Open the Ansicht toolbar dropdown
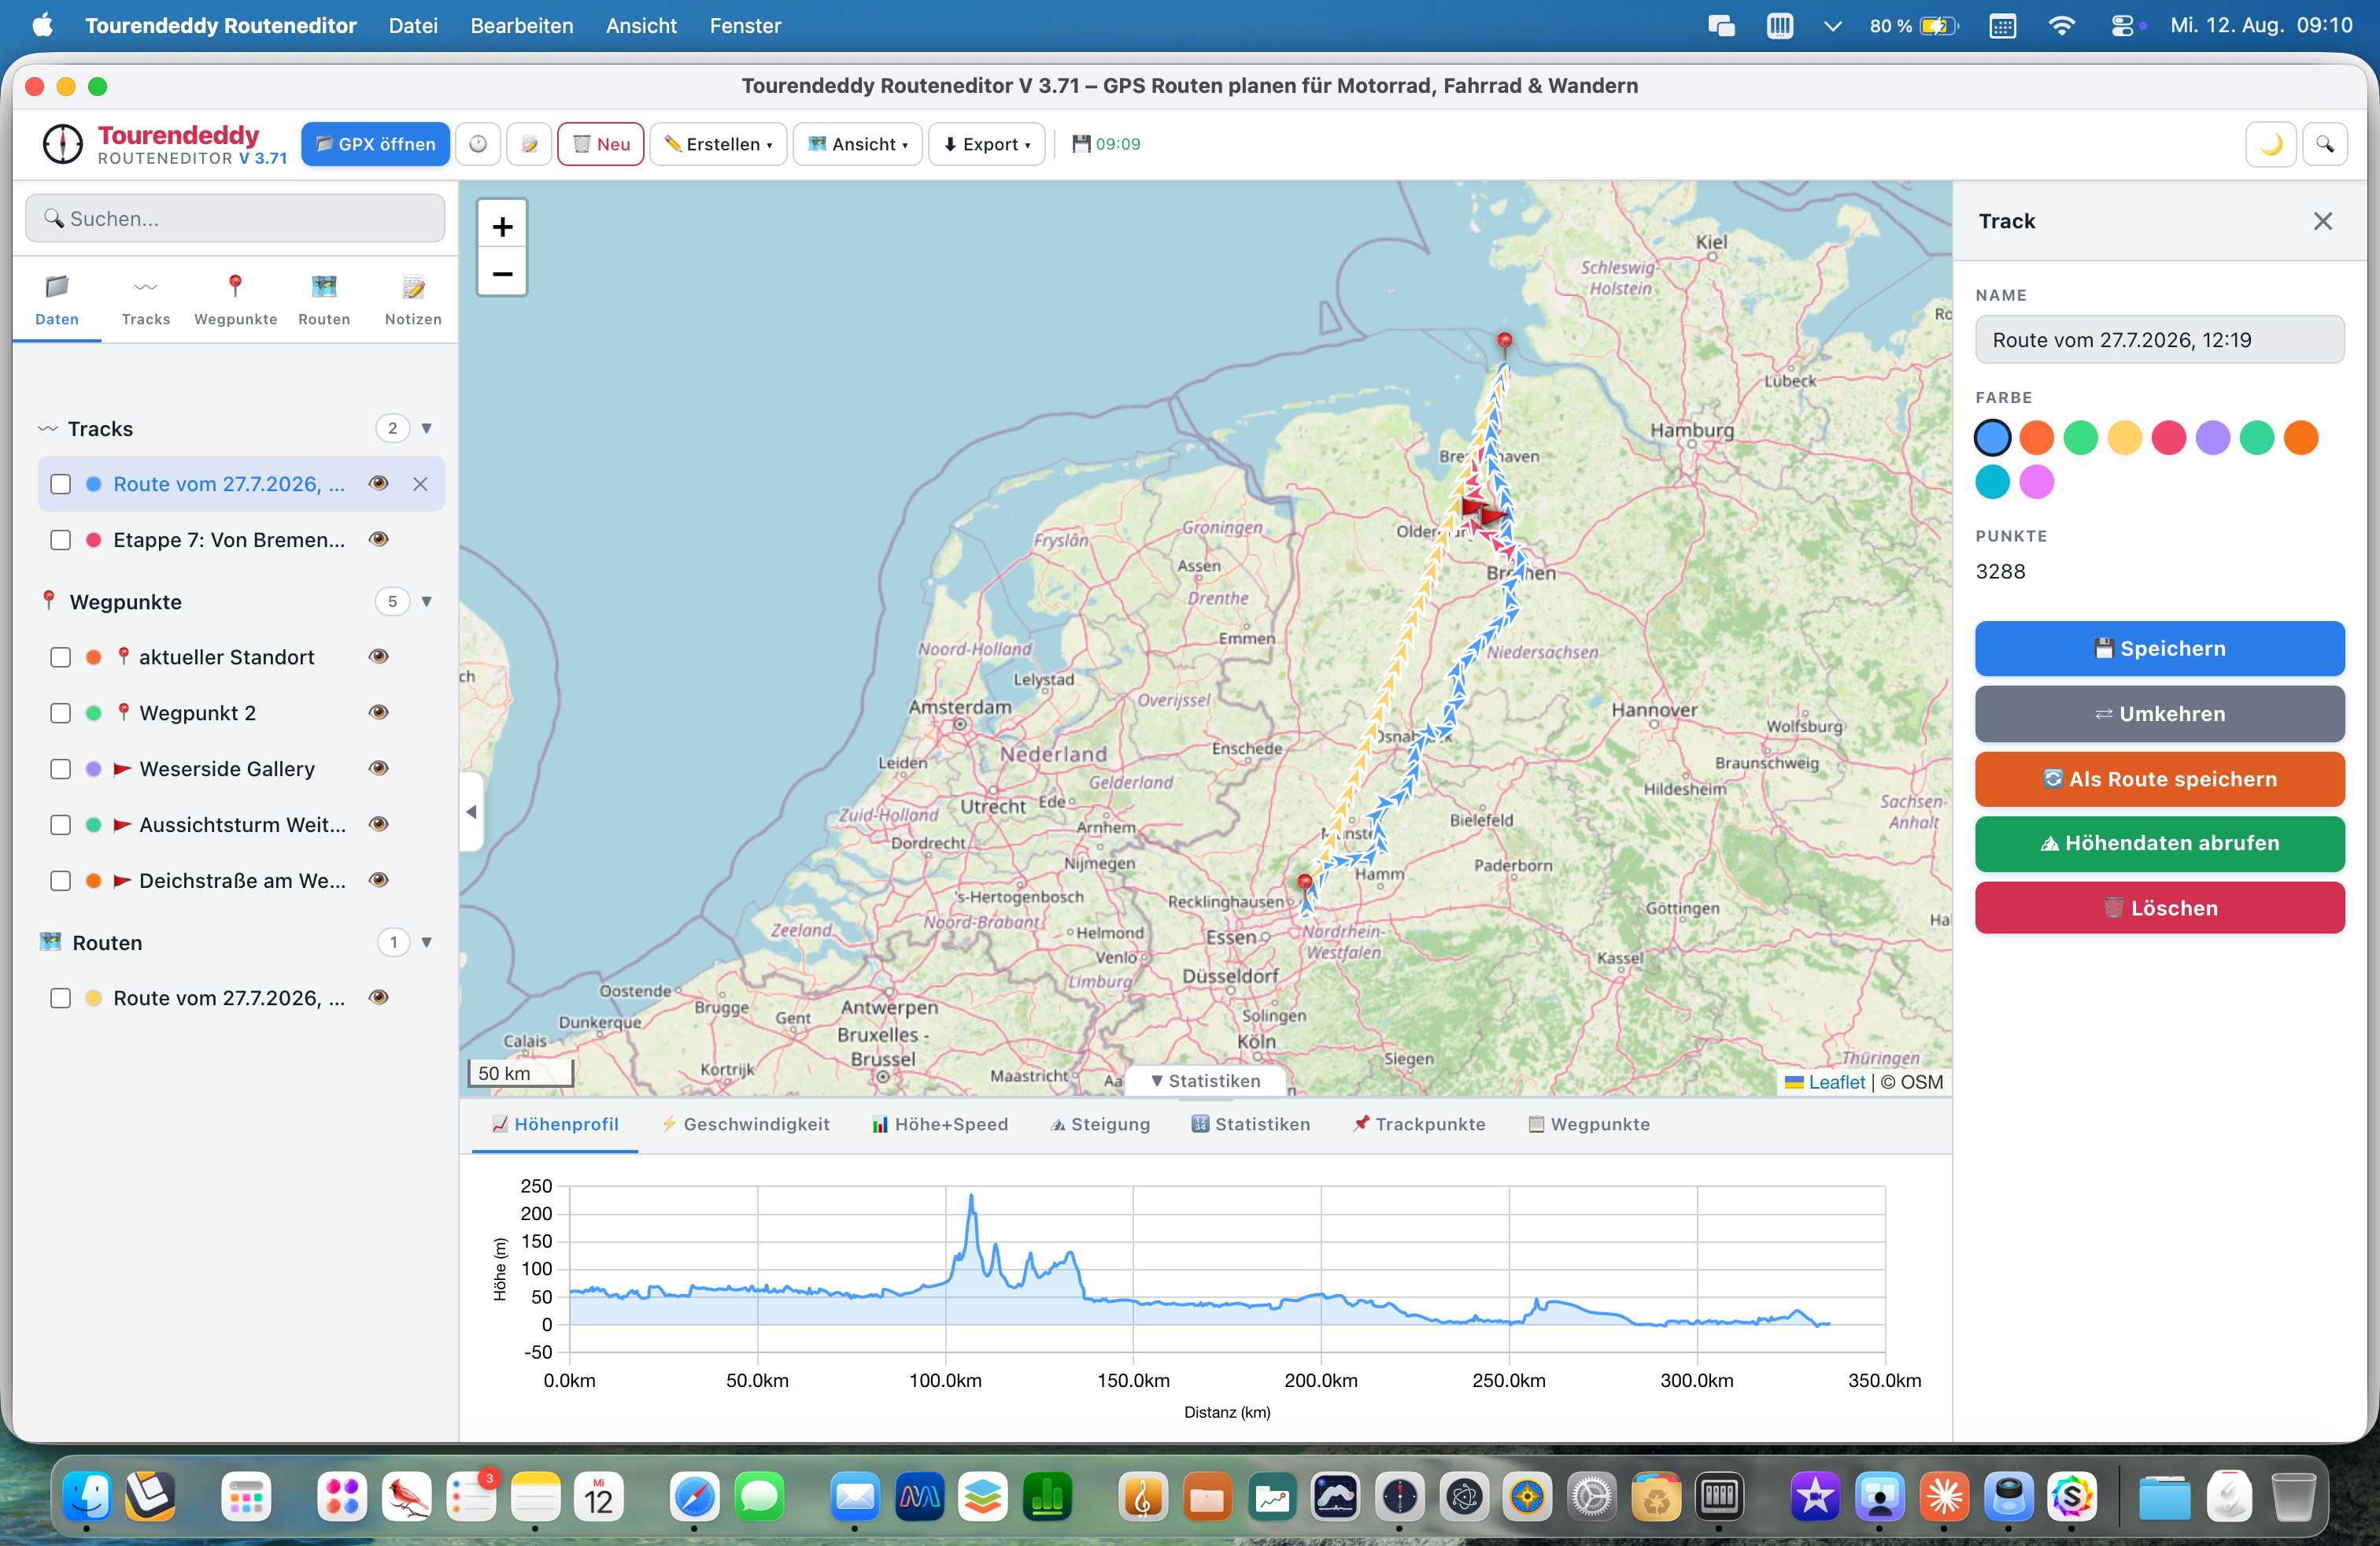Viewport: 2380px width, 1546px height. point(857,144)
